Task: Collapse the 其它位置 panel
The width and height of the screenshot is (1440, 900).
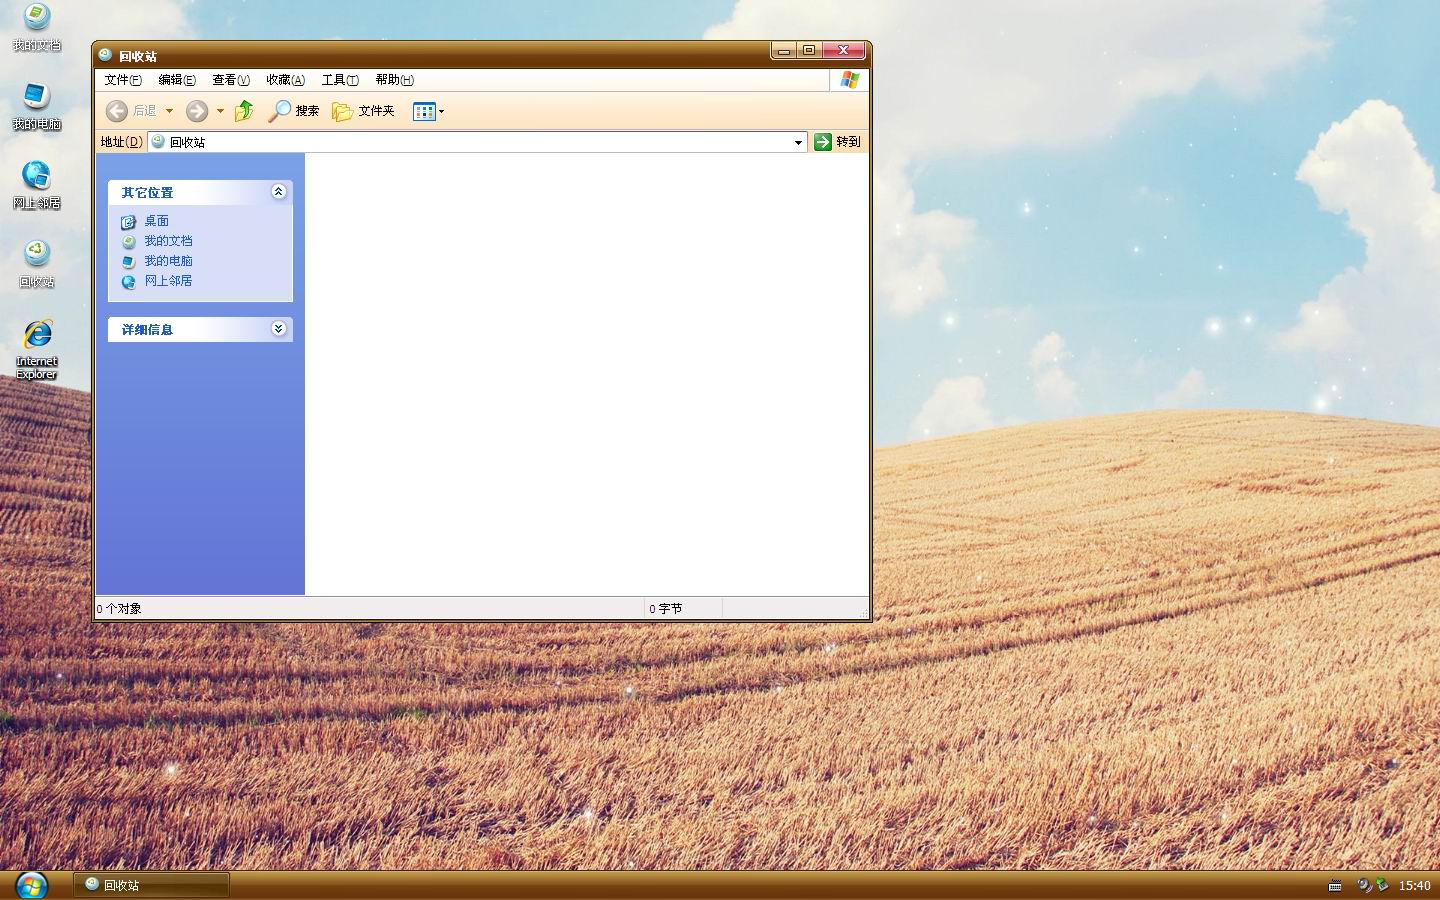Action: coord(279,192)
